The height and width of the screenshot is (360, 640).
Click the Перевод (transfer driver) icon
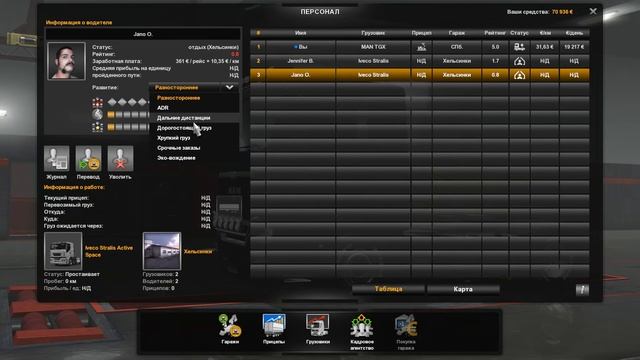pyautogui.click(x=88, y=158)
